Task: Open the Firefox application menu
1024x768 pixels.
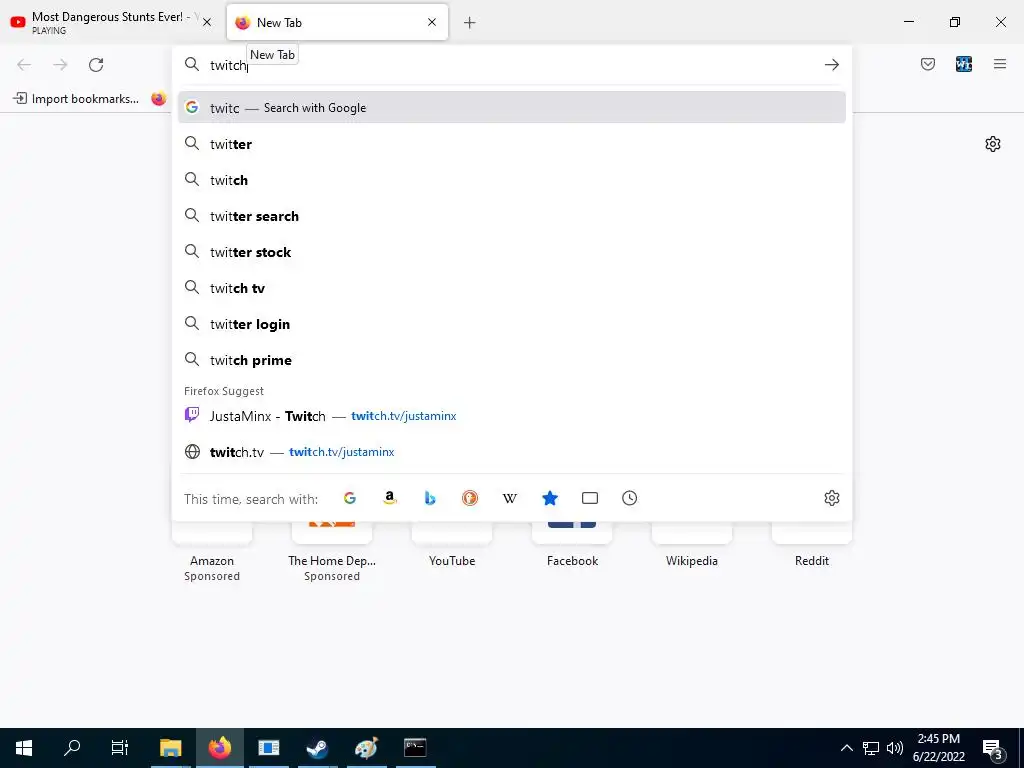Action: 999,64
